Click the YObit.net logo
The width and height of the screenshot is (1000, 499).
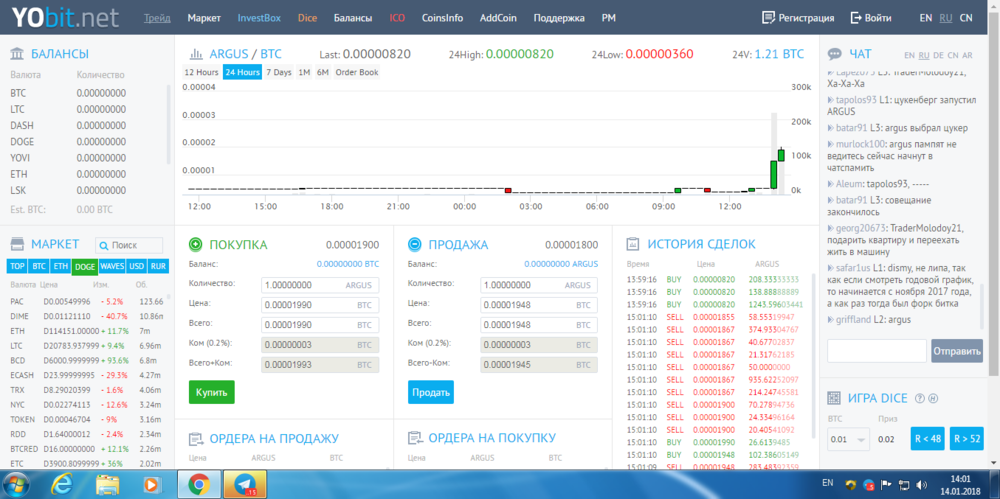point(59,17)
